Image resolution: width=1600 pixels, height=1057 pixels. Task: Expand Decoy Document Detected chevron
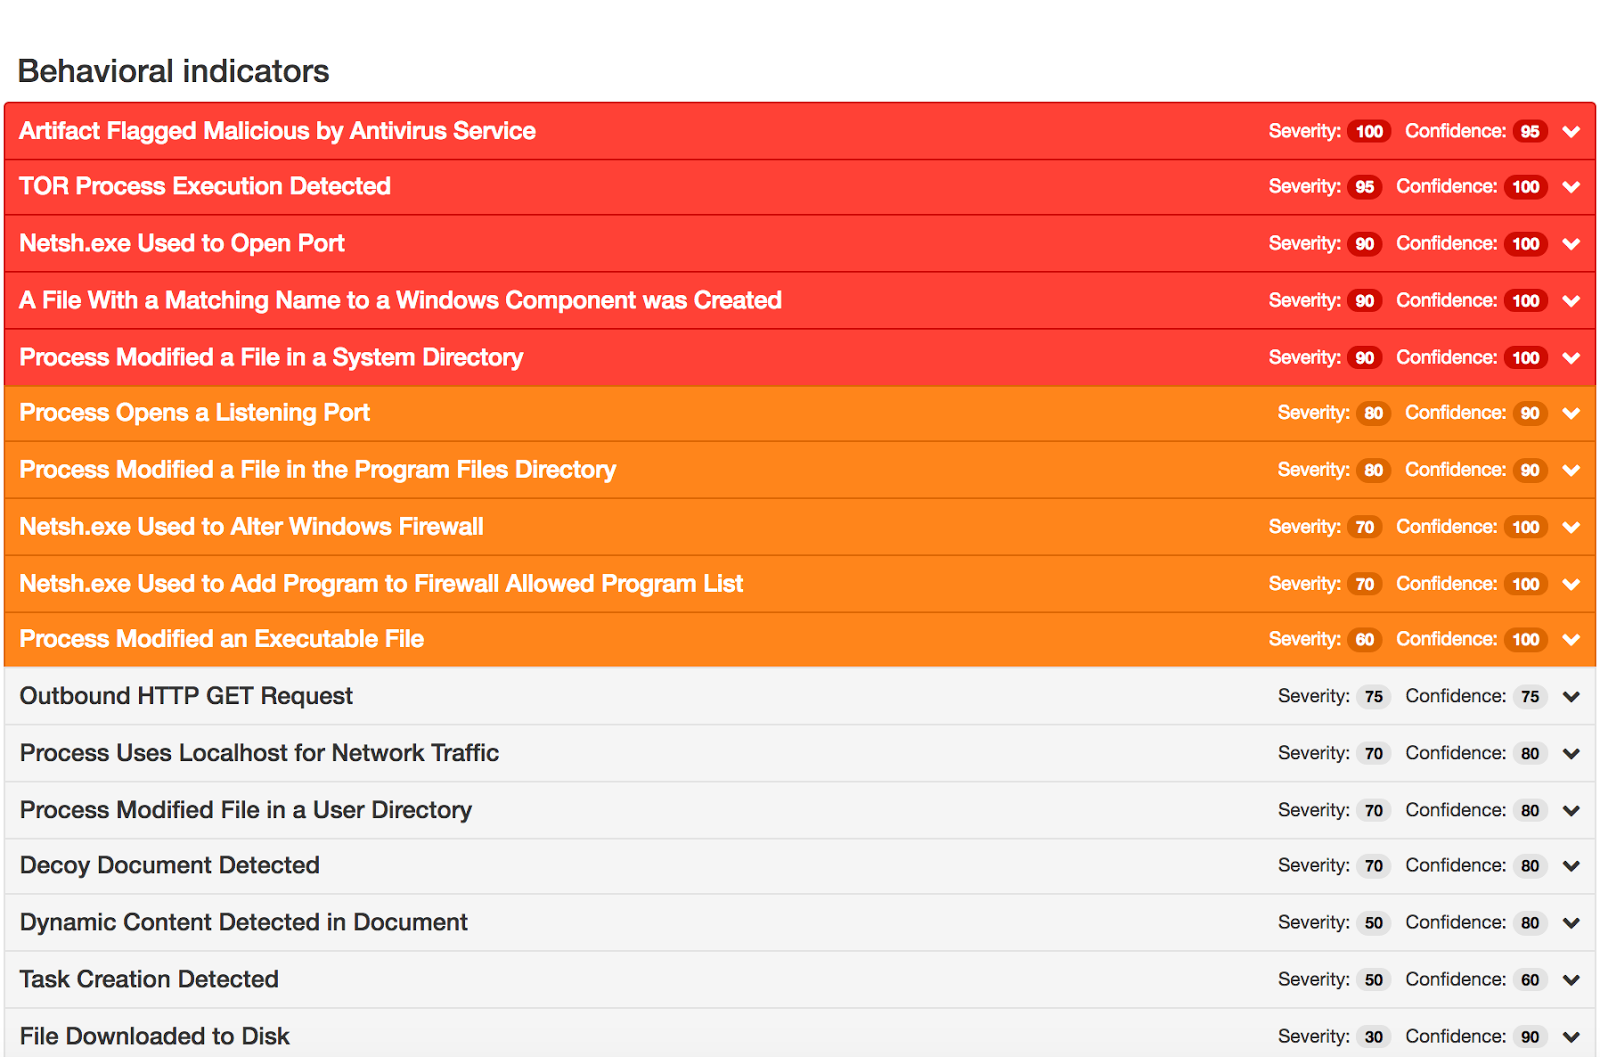[1571, 866]
